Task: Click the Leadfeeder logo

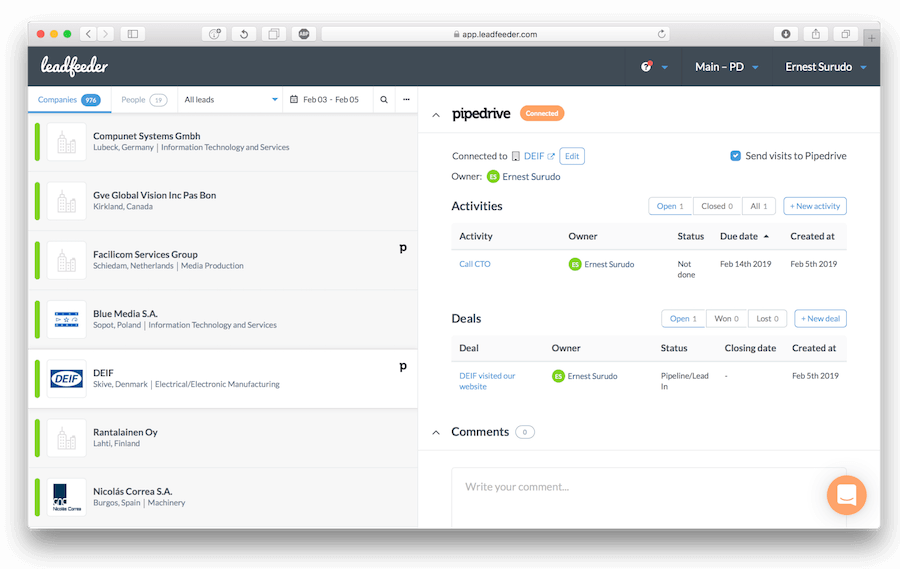Action: tap(74, 67)
